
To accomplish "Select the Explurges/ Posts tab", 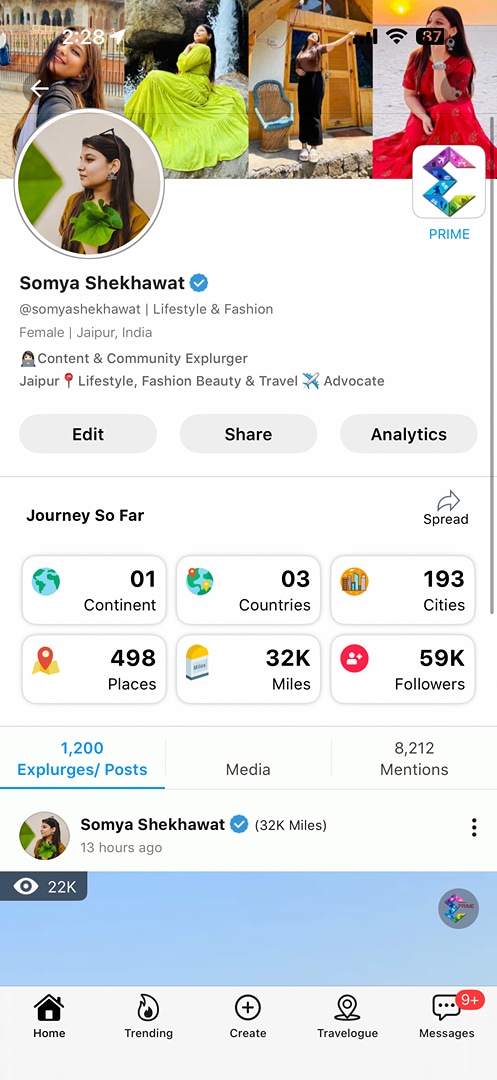I will 83,758.
